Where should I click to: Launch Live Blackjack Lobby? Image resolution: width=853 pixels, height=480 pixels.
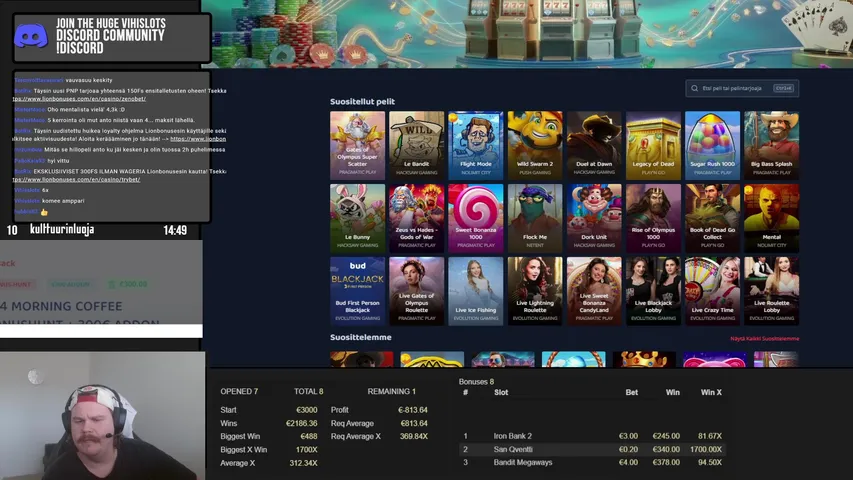tap(653, 291)
